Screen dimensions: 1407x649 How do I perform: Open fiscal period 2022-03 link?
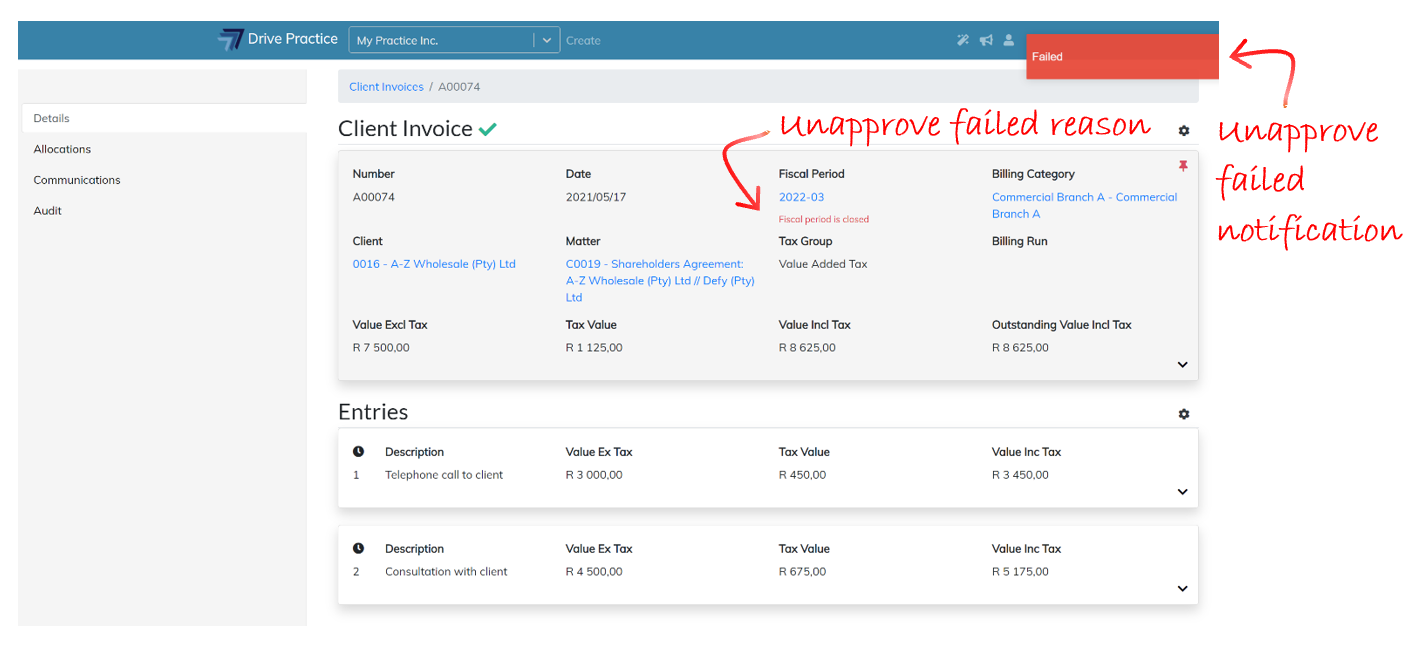pyautogui.click(x=801, y=197)
